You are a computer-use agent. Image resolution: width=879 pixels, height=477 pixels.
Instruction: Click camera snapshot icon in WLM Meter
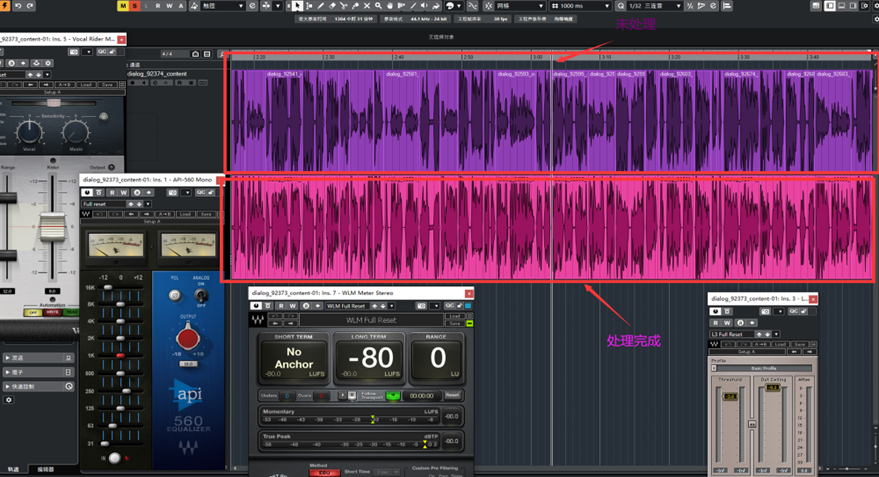click(x=422, y=306)
